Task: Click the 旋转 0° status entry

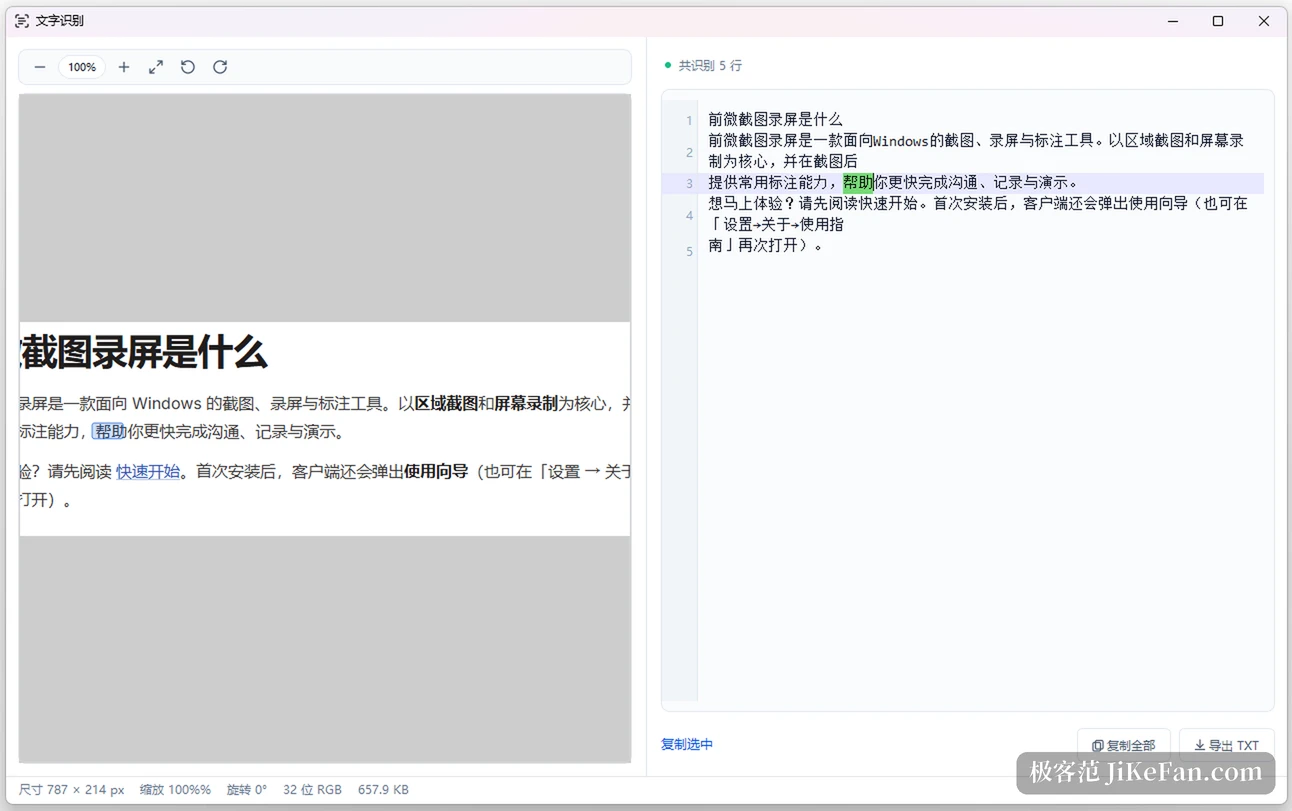Action: click(247, 790)
